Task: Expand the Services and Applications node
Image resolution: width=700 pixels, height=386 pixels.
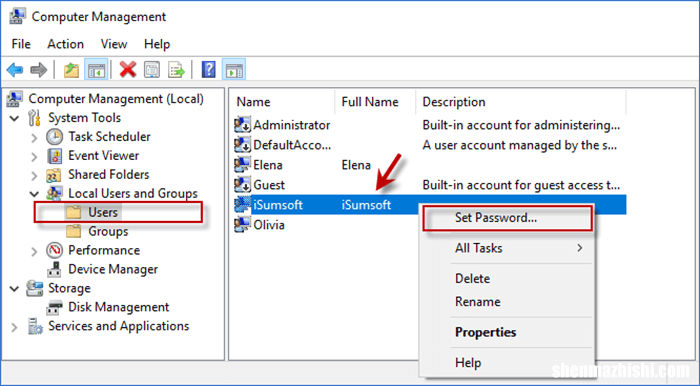Action: click(x=14, y=327)
